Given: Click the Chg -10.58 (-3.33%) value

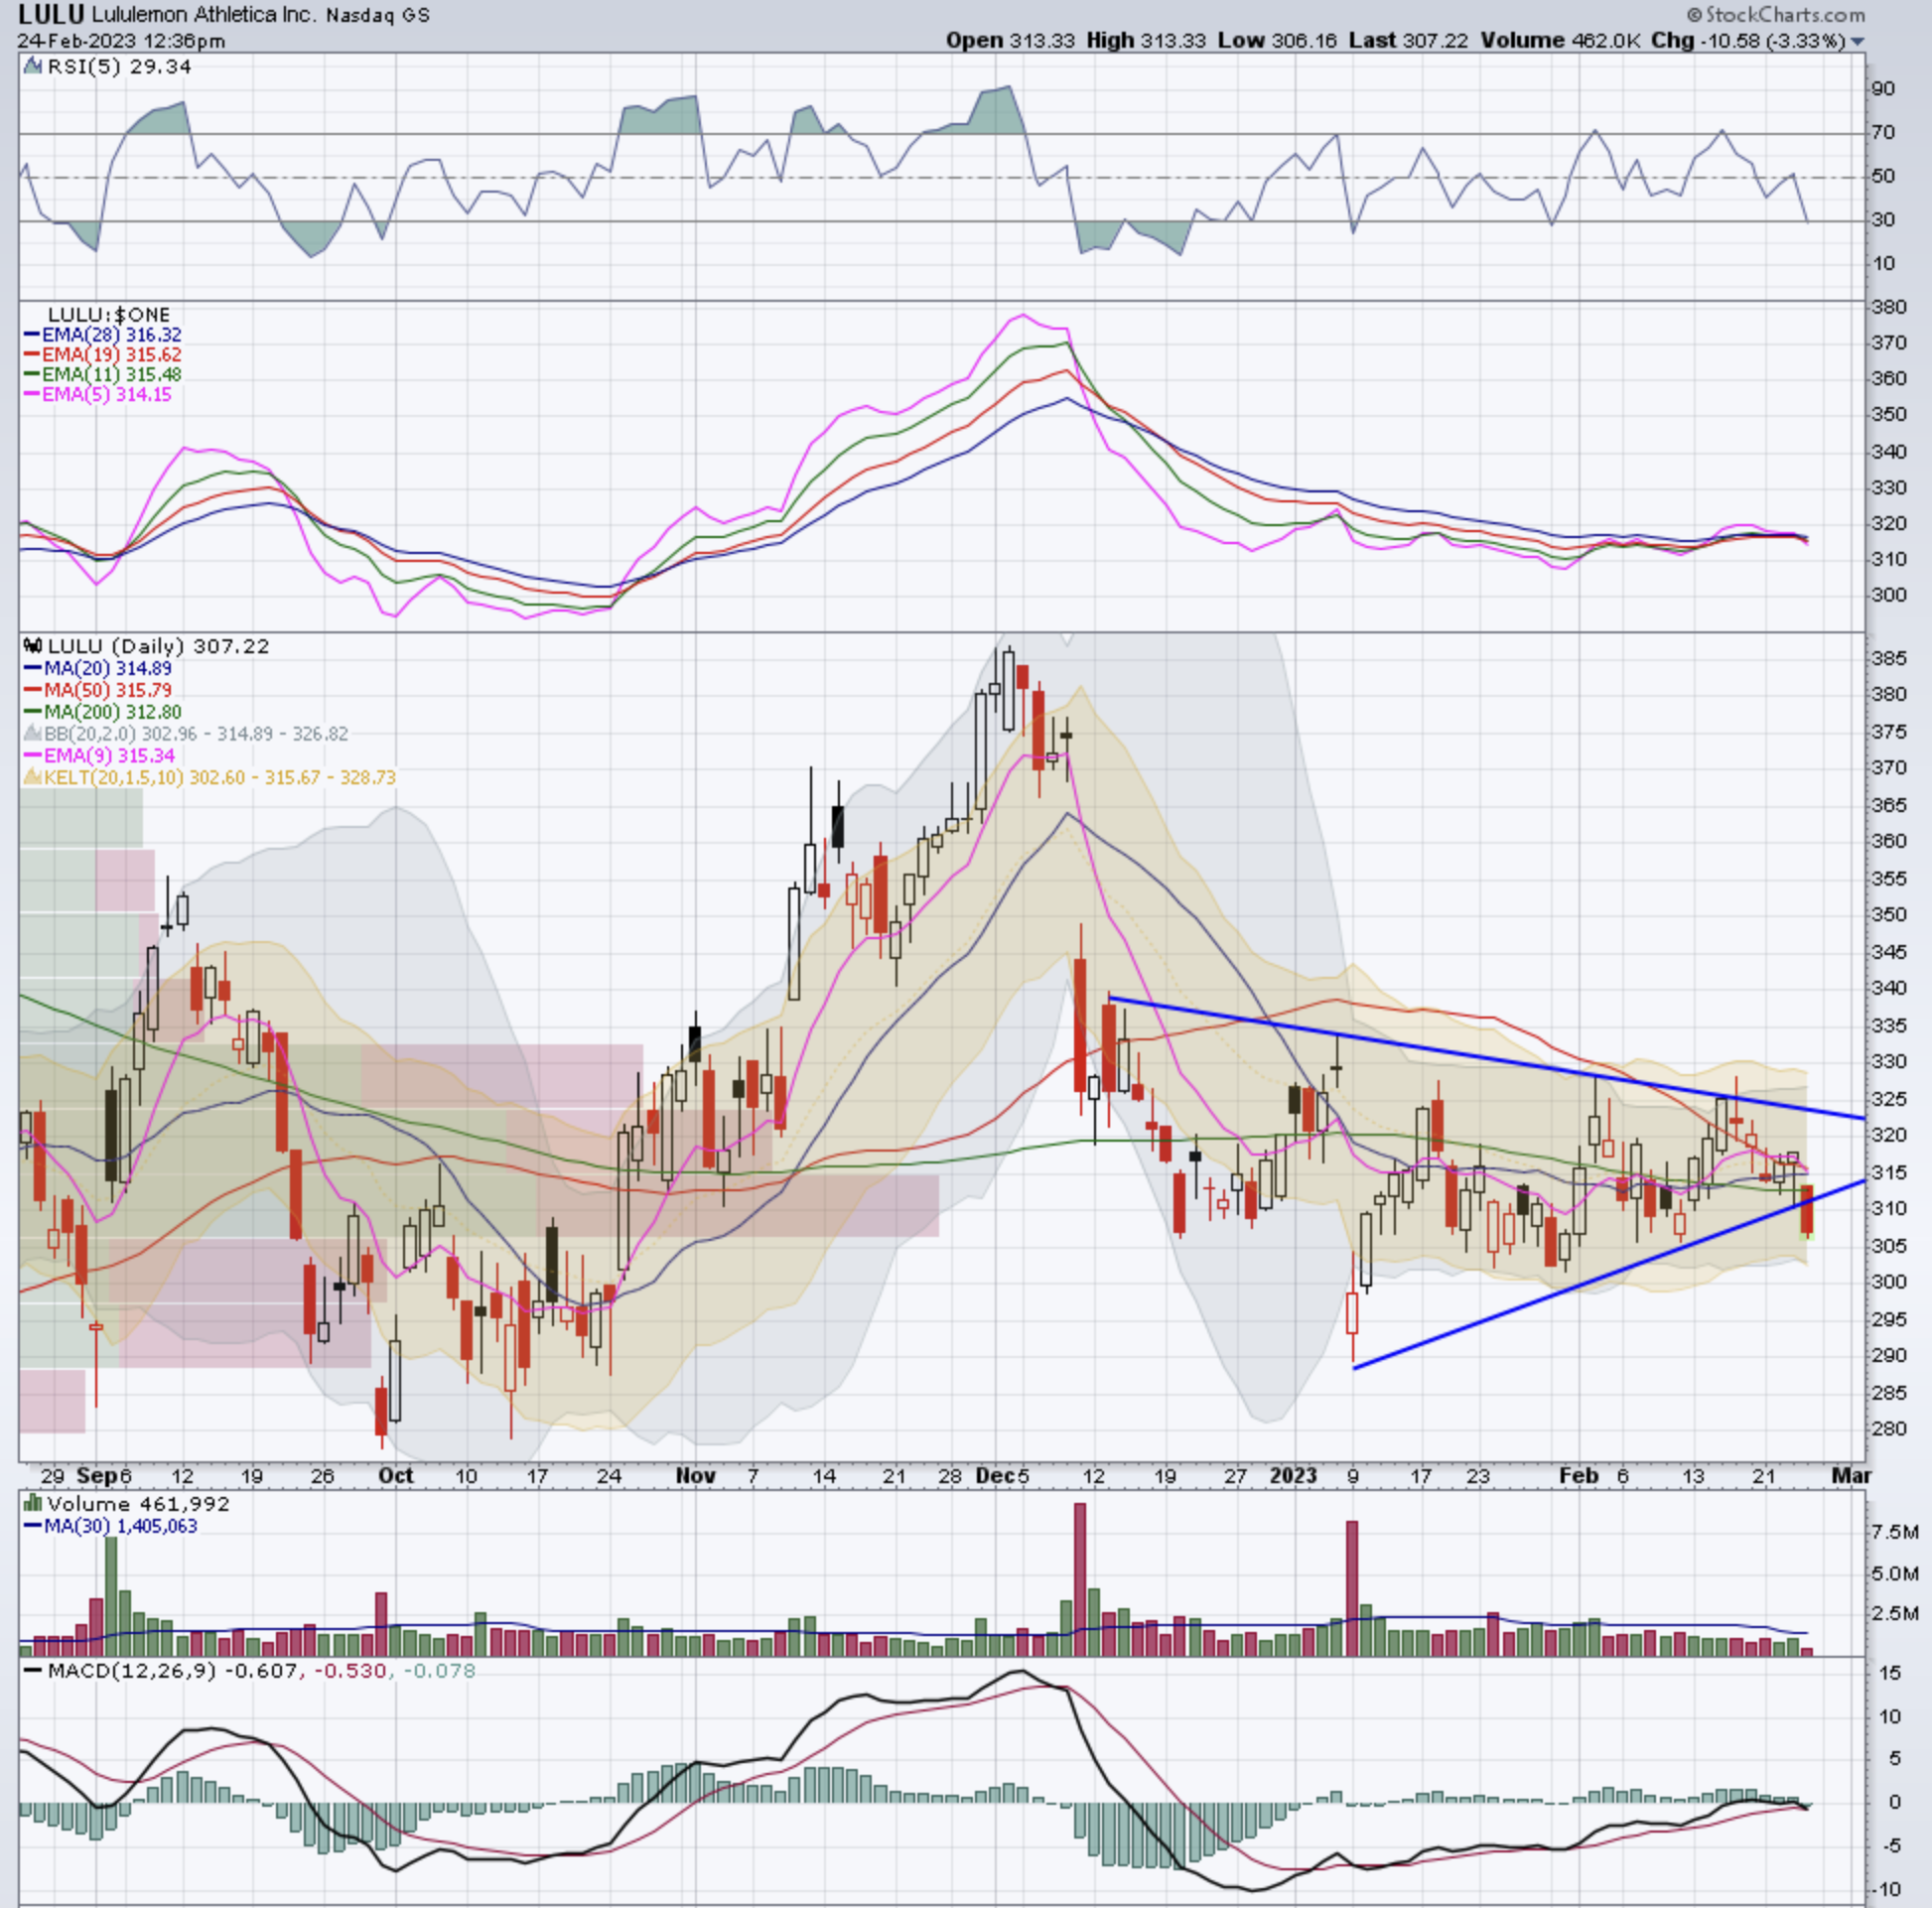Looking at the screenshot, I should [1747, 41].
